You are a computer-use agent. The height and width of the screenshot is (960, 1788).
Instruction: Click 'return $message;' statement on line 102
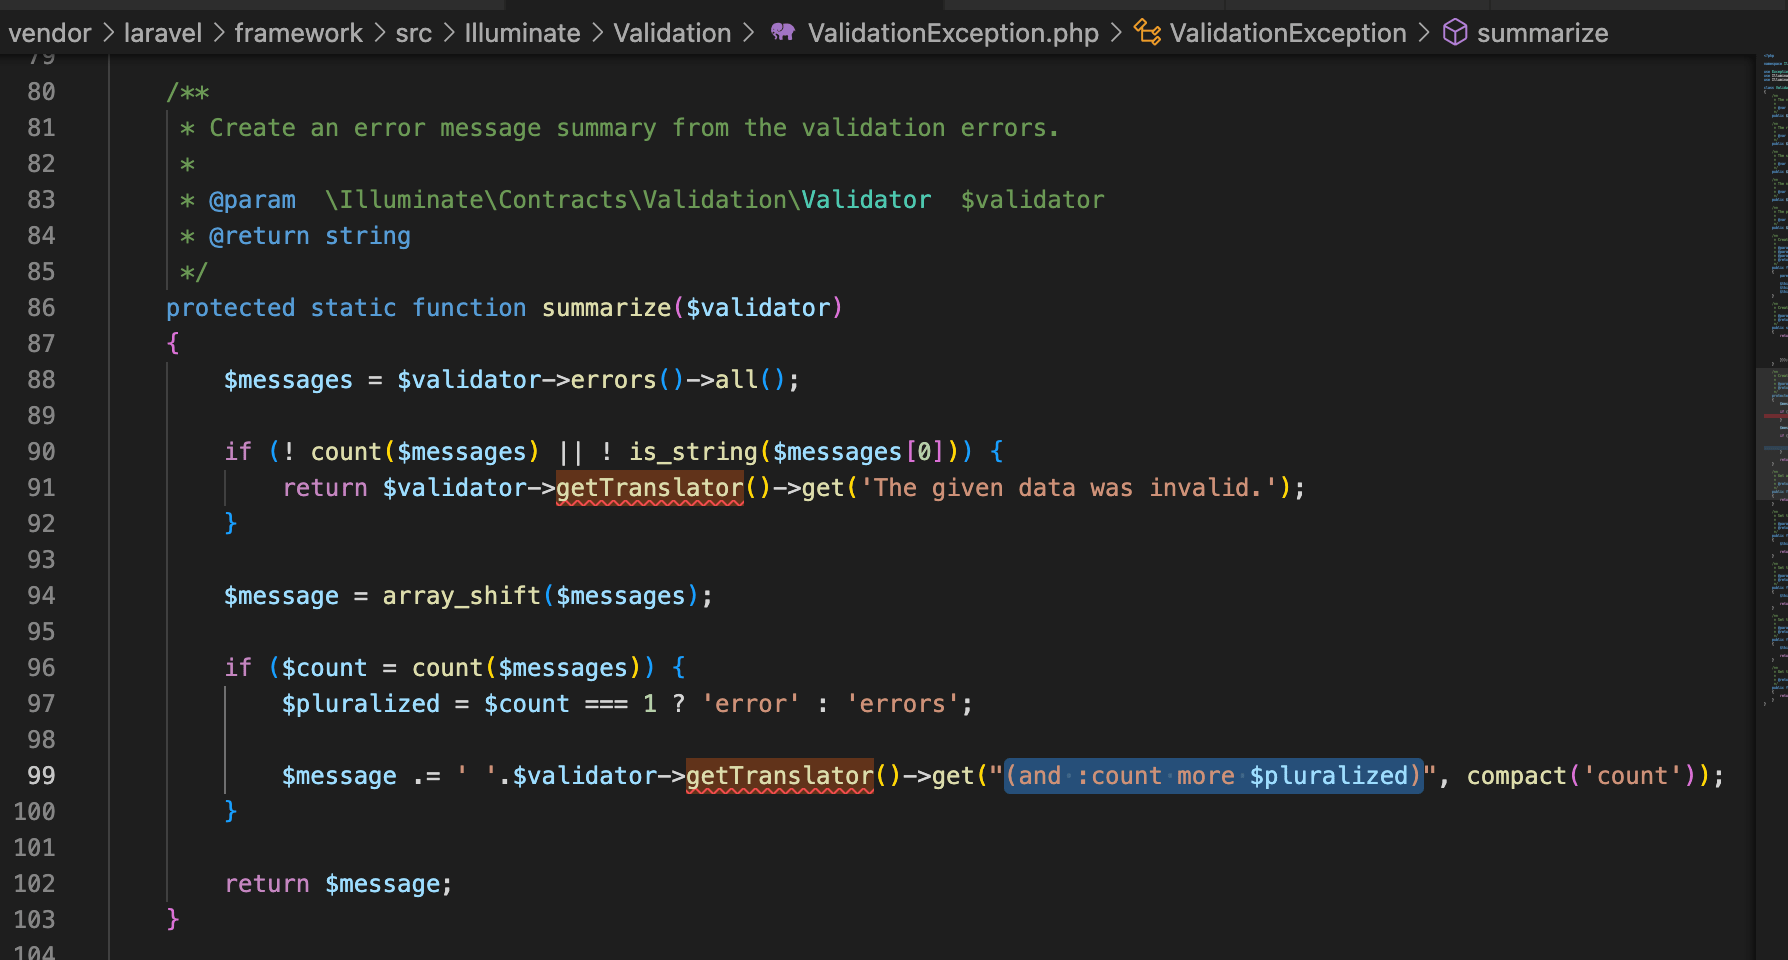(338, 884)
